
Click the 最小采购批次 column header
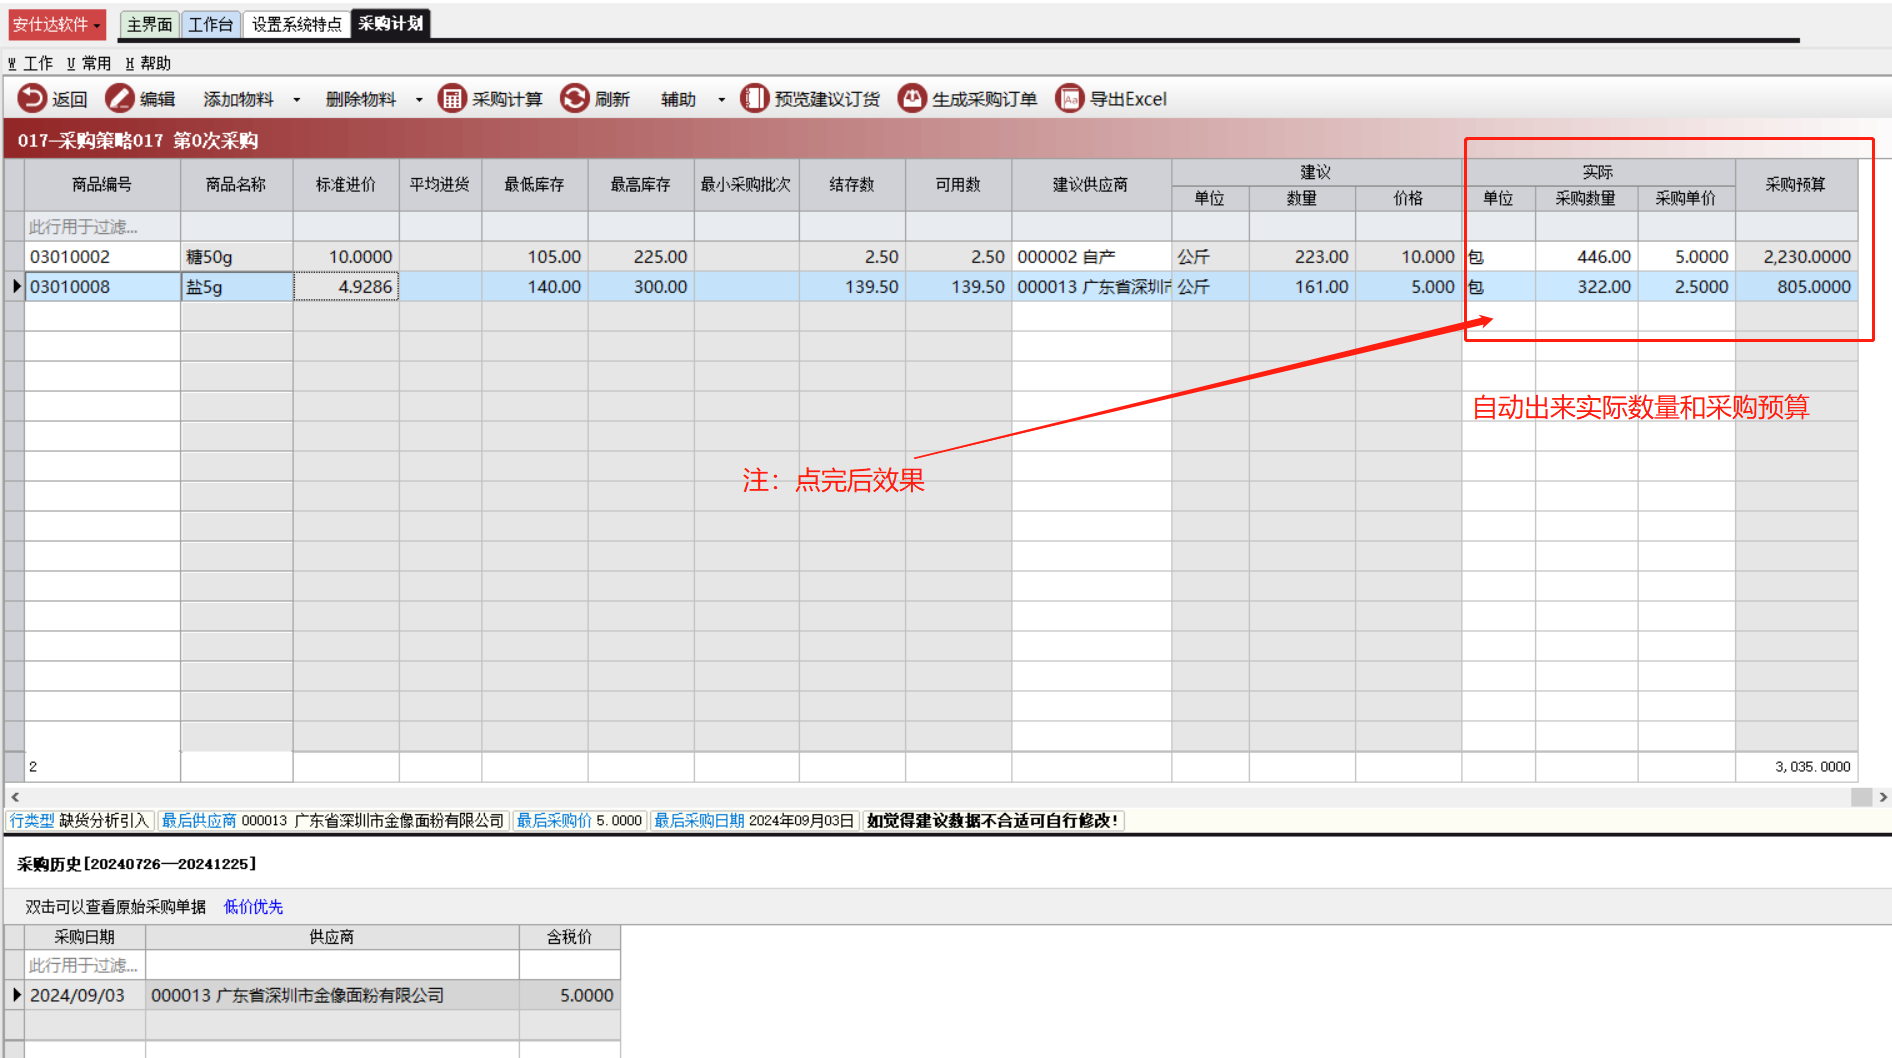[x=747, y=184]
